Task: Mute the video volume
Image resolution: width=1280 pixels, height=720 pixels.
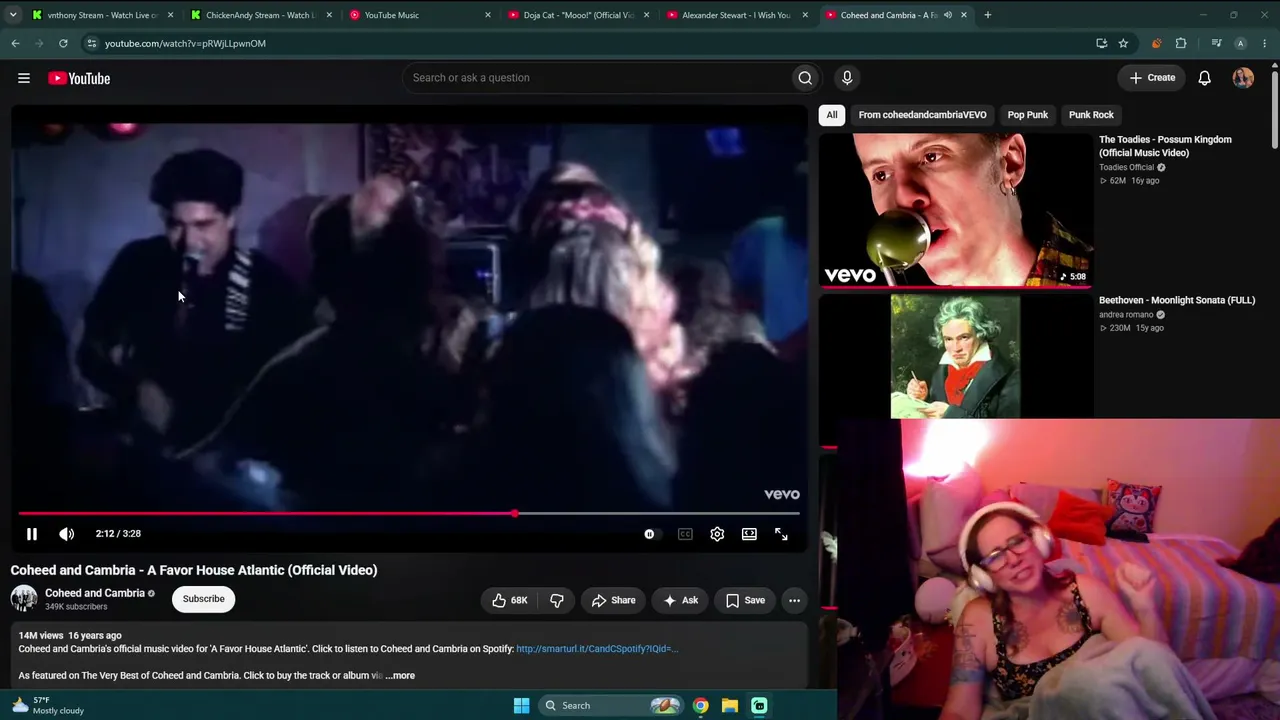Action: pos(67,534)
